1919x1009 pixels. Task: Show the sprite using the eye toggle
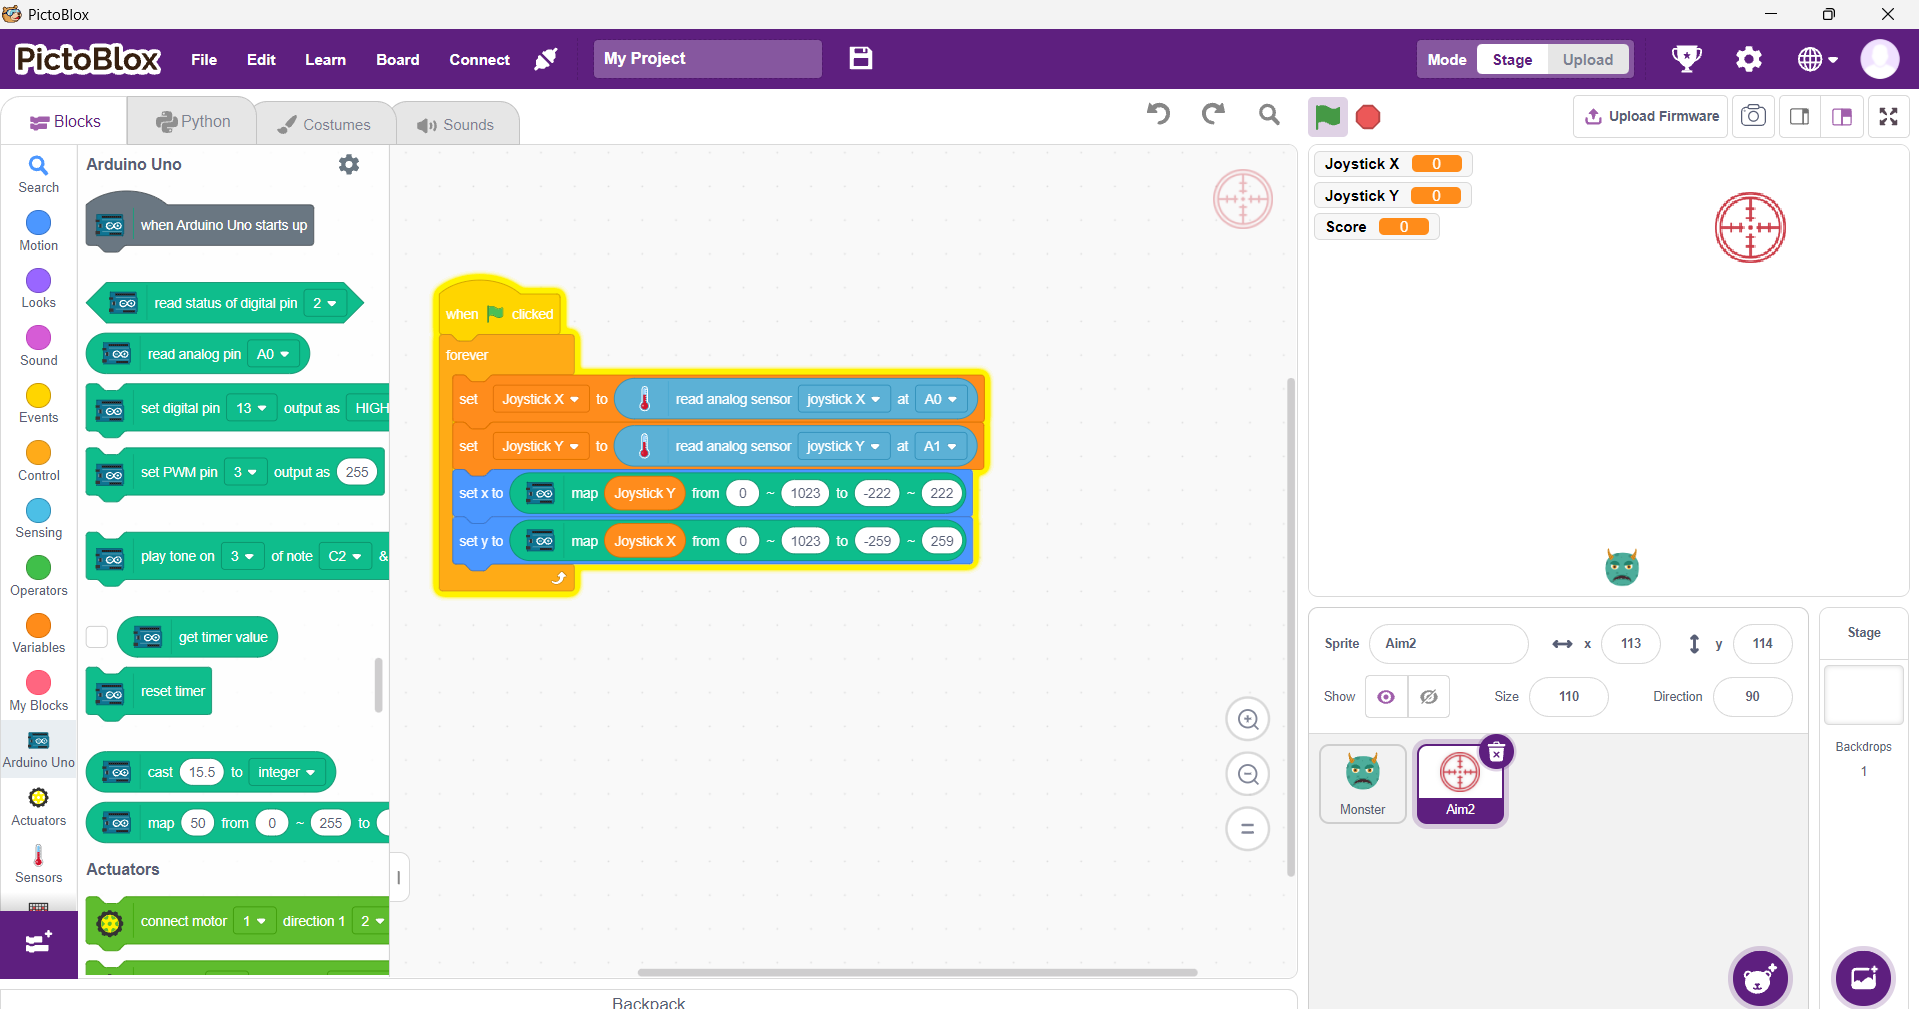click(x=1386, y=697)
